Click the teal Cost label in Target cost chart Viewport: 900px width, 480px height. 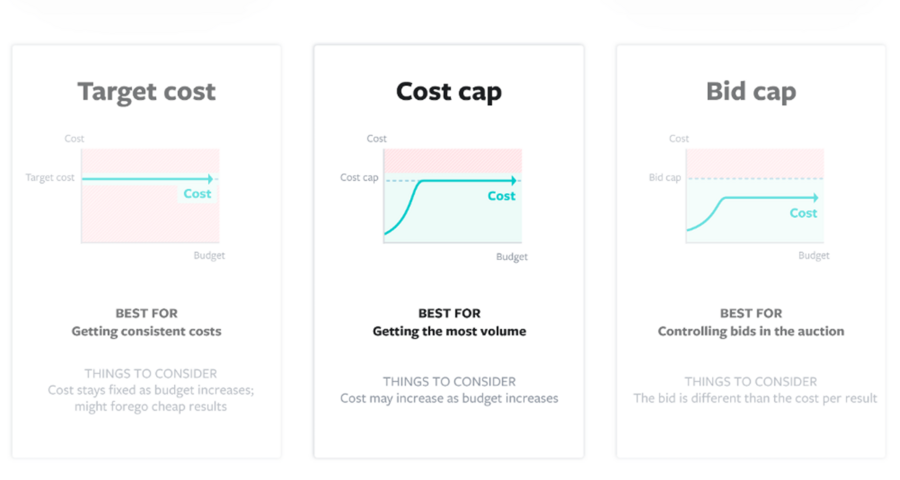point(197,194)
